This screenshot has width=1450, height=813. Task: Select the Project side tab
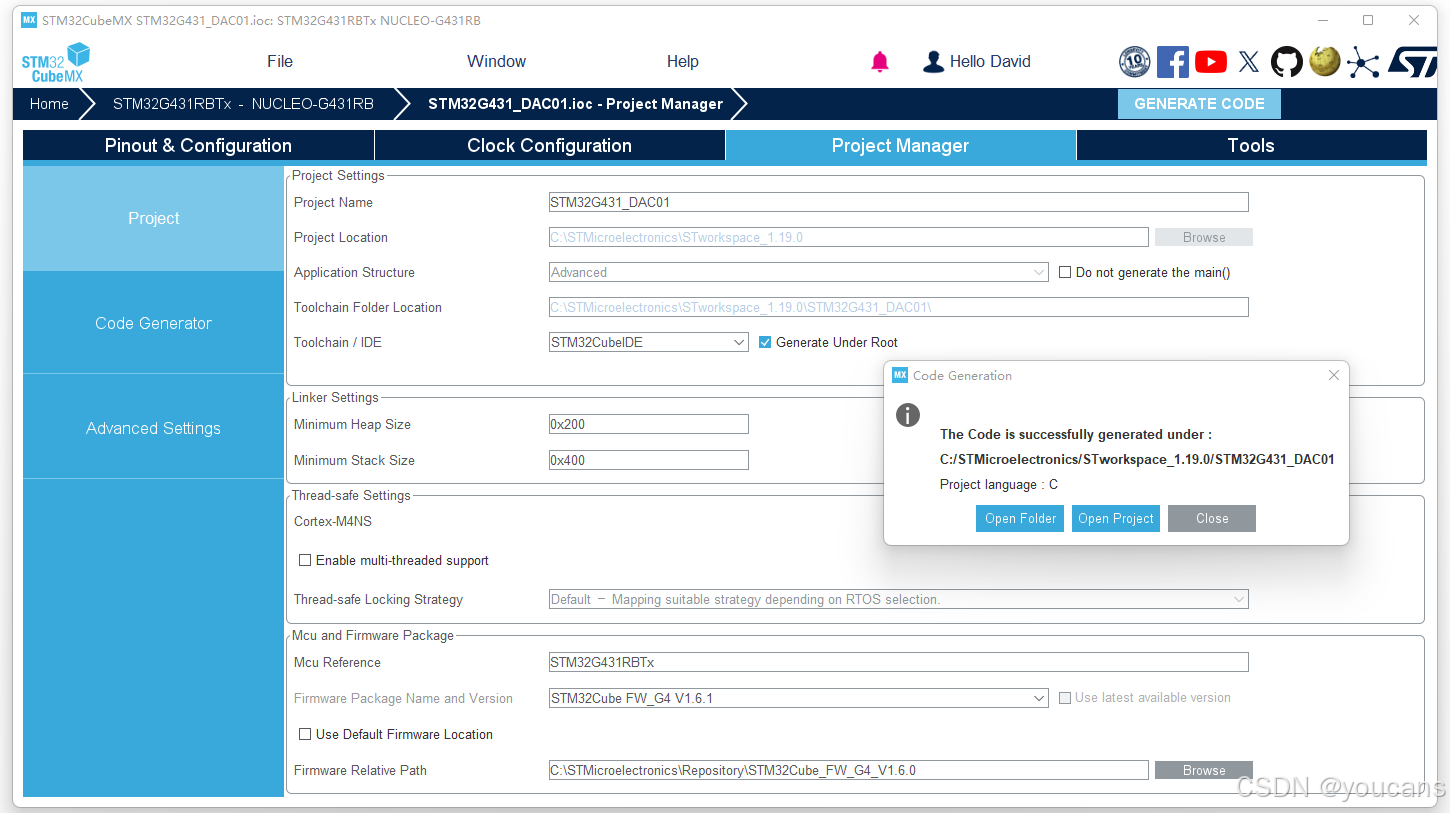point(153,218)
